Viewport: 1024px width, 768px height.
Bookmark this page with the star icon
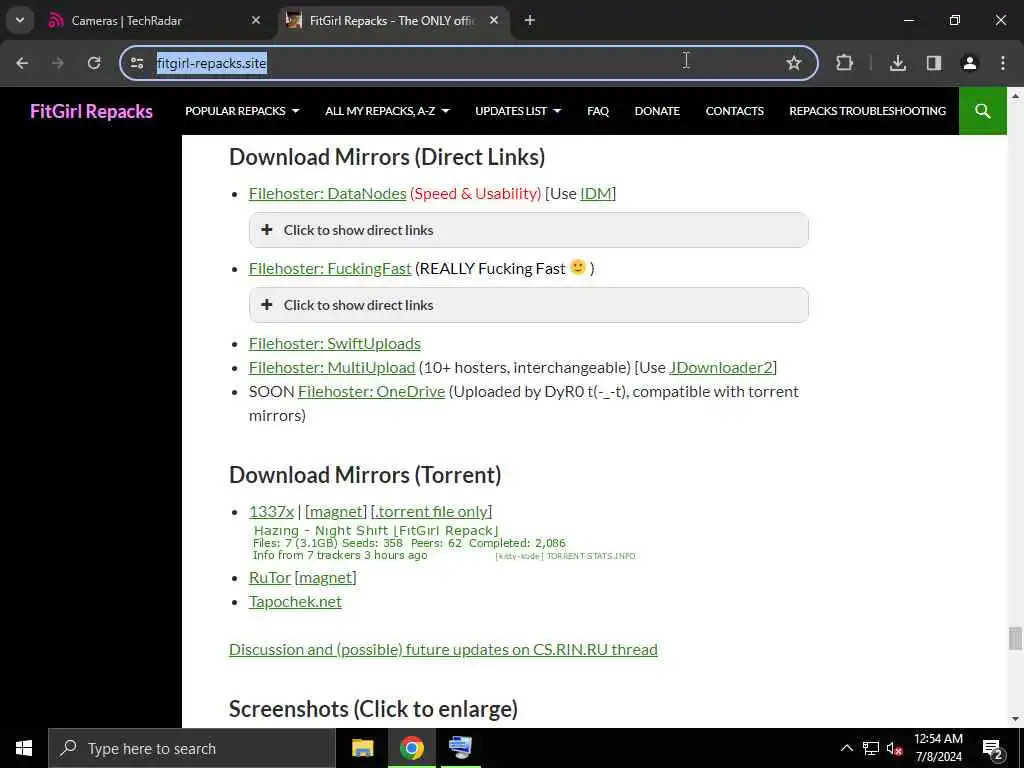[x=793, y=63]
